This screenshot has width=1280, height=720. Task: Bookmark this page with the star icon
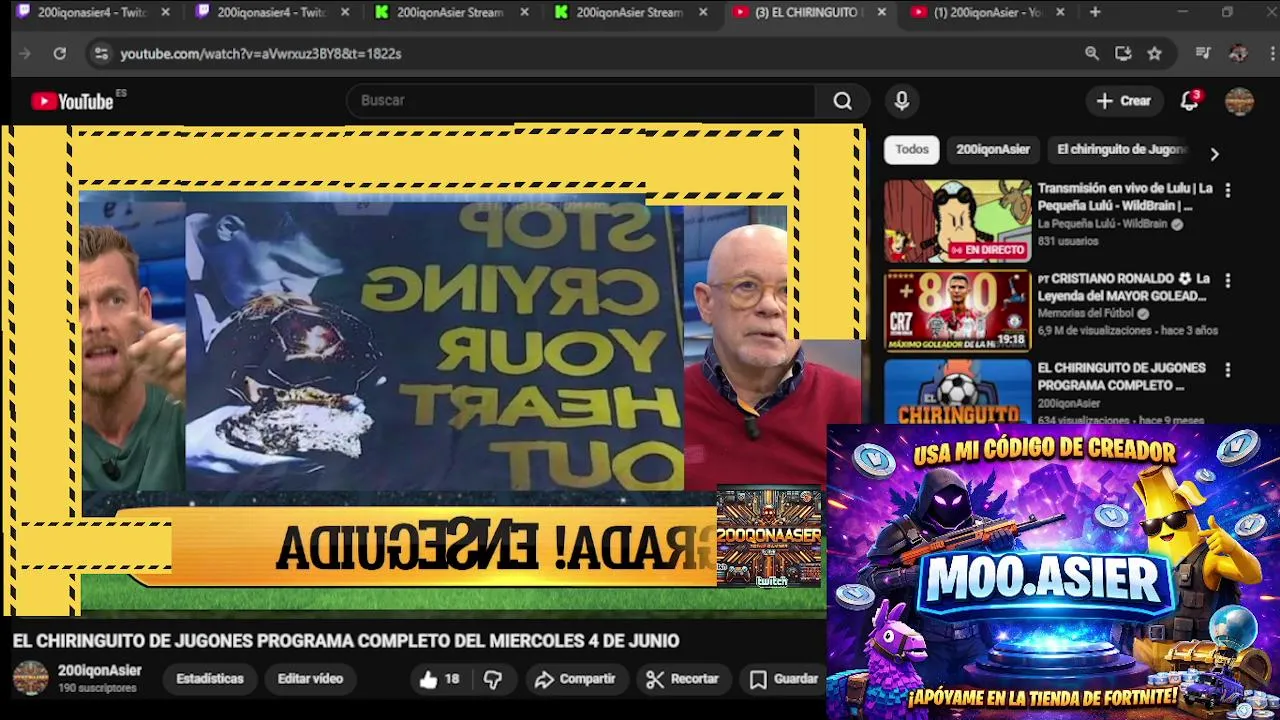1155,54
